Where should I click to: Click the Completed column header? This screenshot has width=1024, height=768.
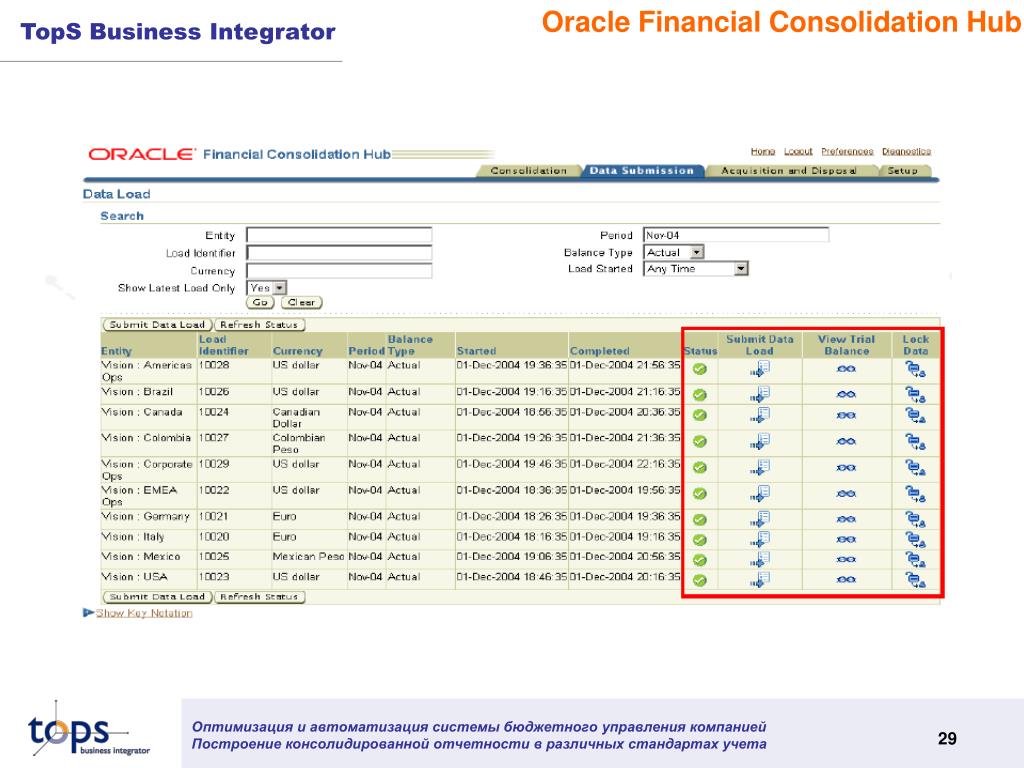[600, 351]
